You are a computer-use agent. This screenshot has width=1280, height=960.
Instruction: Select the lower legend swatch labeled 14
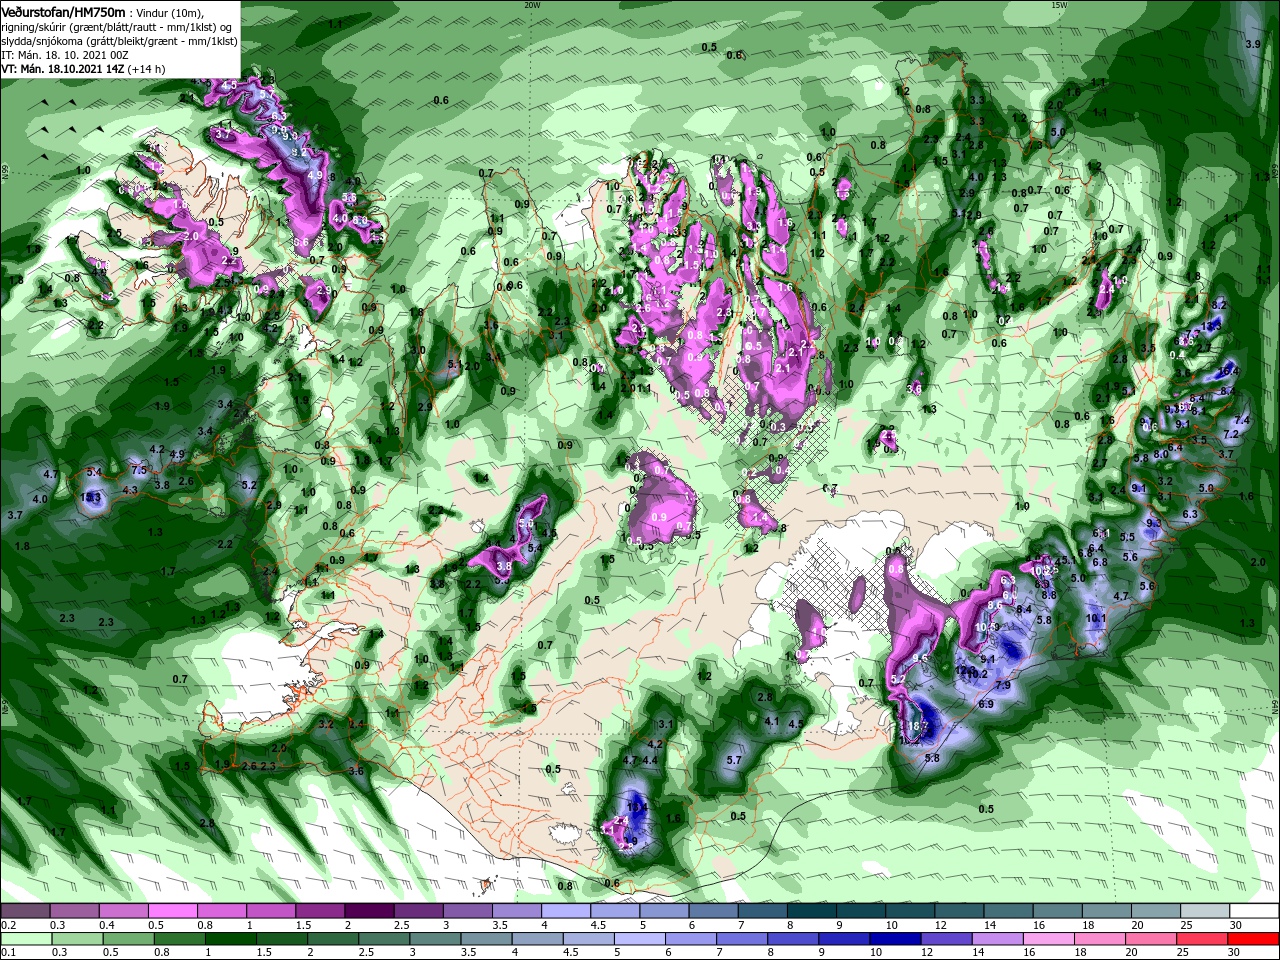pyautogui.click(x=998, y=938)
